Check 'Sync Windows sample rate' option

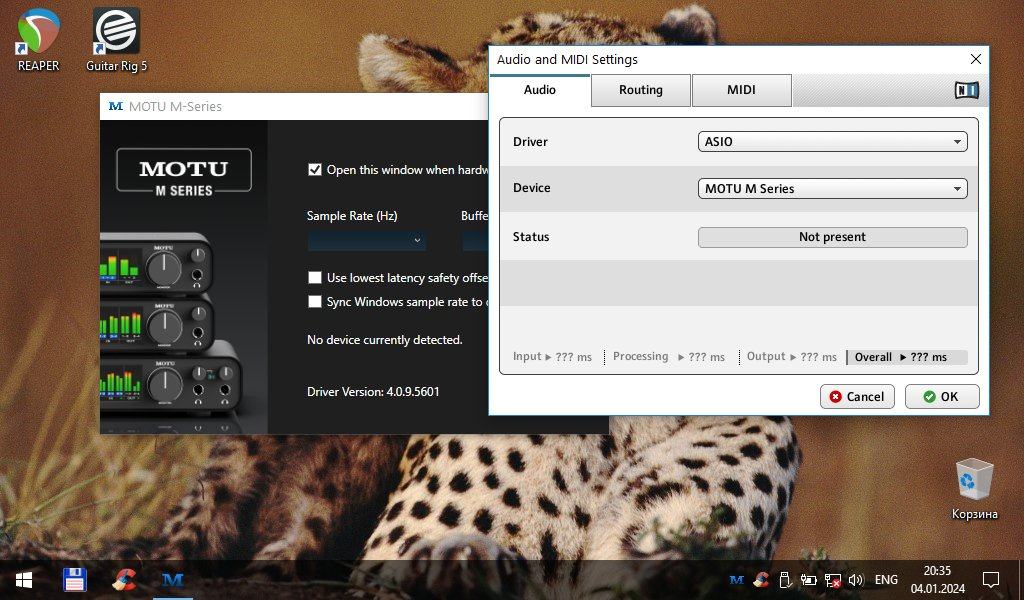point(315,301)
